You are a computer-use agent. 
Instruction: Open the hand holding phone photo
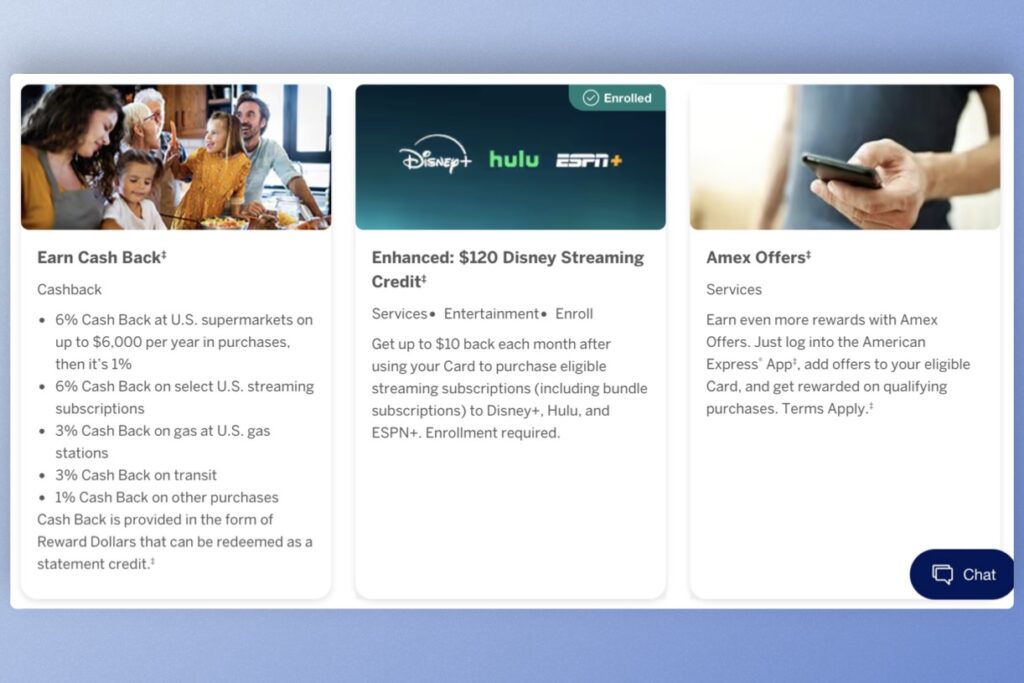[845, 157]
